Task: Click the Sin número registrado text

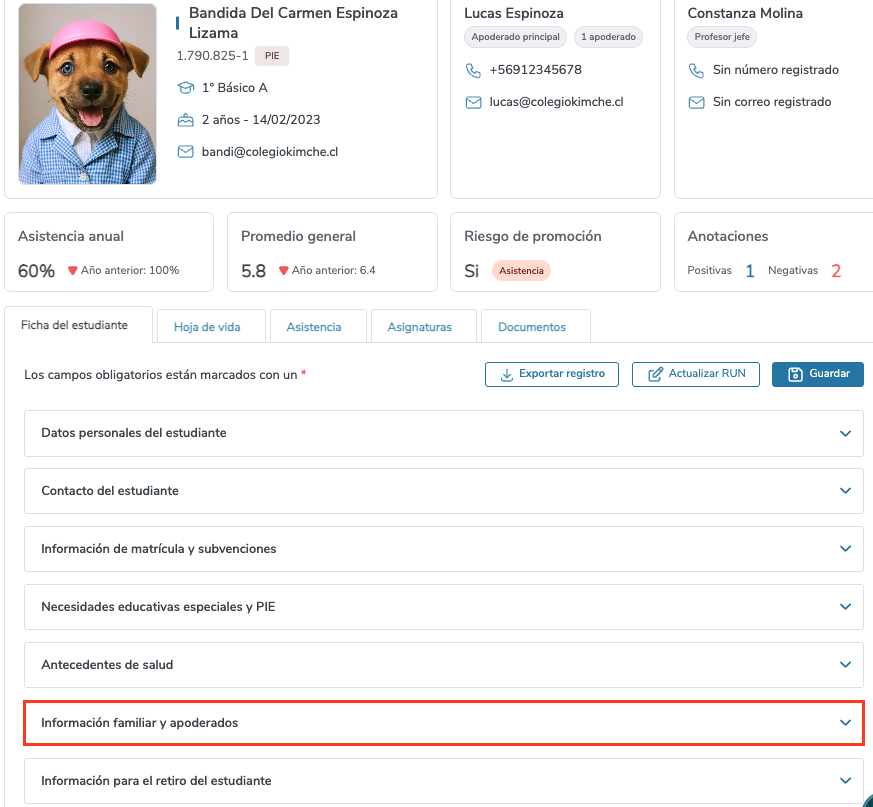Action: point(776,70)
